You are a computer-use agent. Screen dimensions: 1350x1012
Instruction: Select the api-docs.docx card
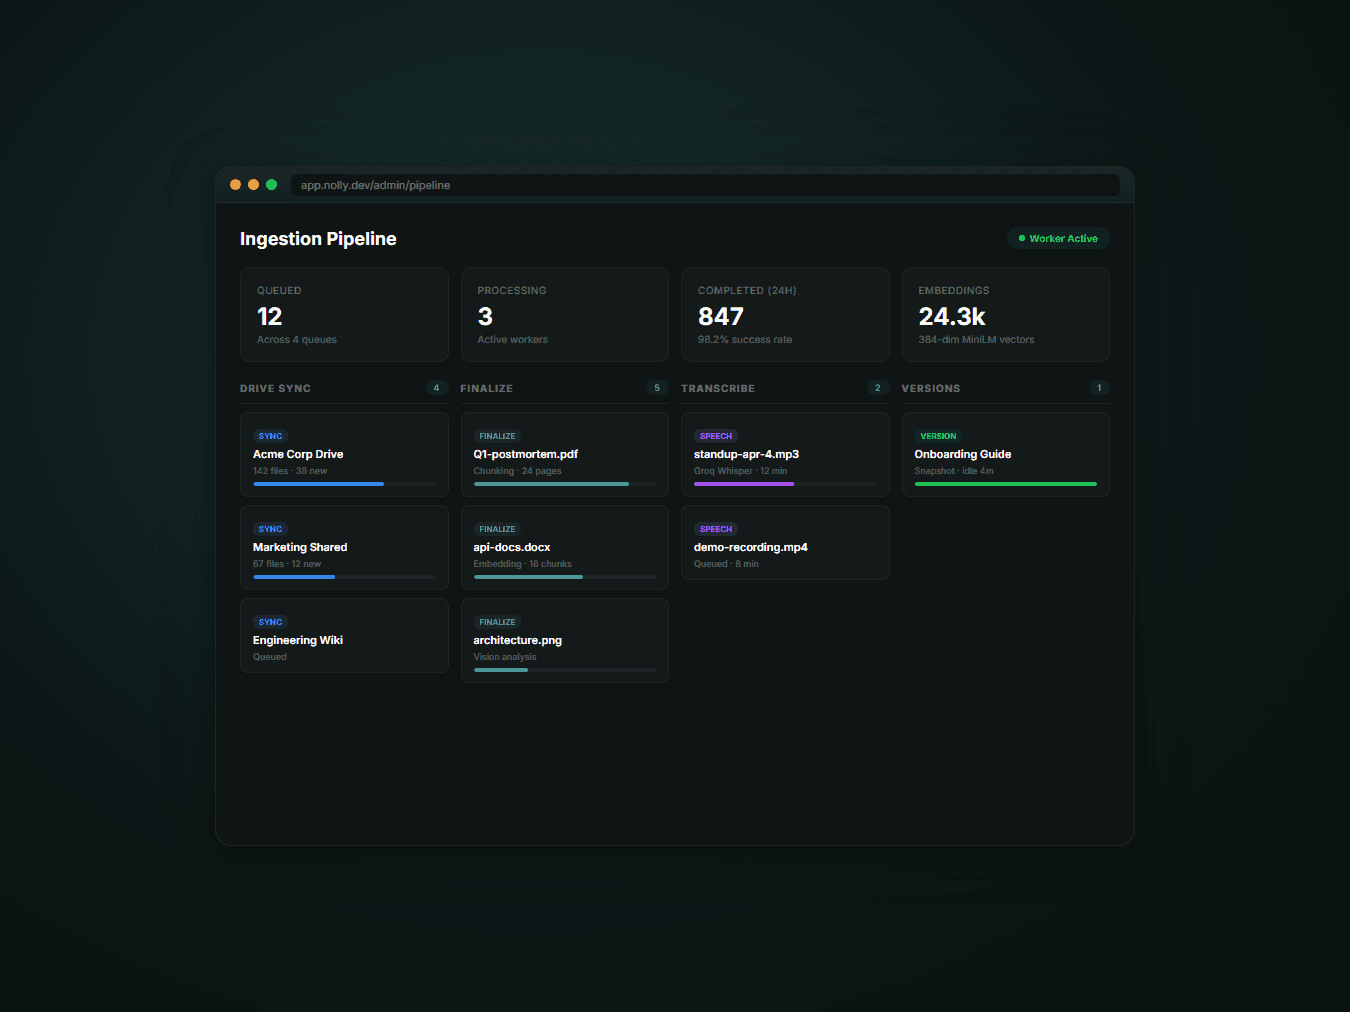pyautogui.click(x=564, y=548)
